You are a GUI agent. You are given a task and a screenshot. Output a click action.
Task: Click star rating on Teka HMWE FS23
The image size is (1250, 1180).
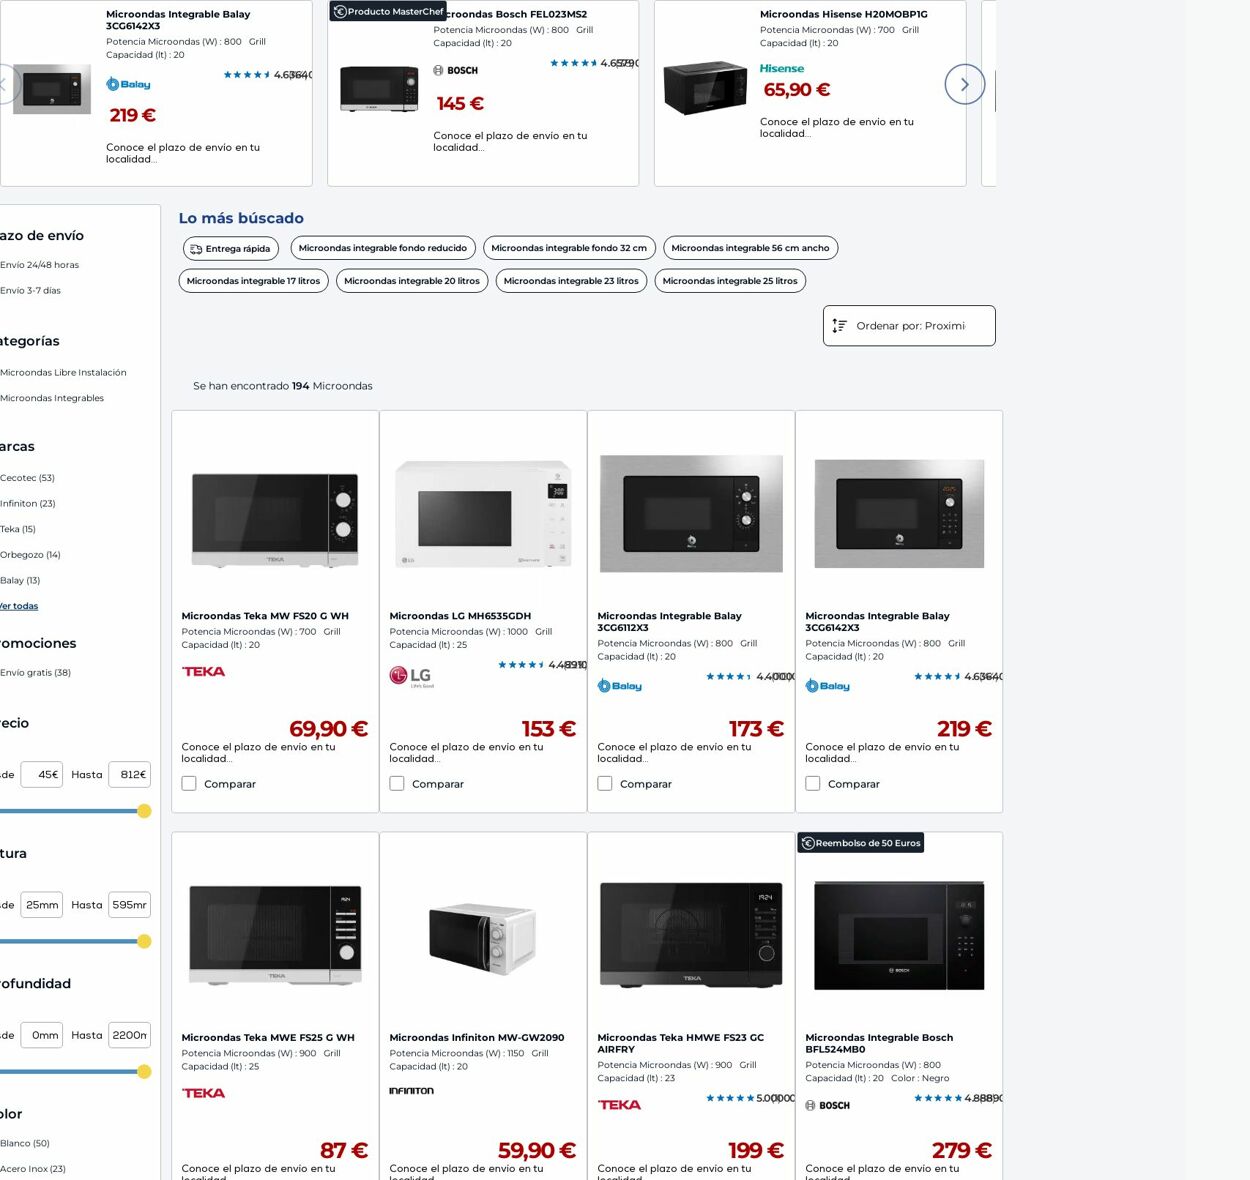[x=729, y=1098]
